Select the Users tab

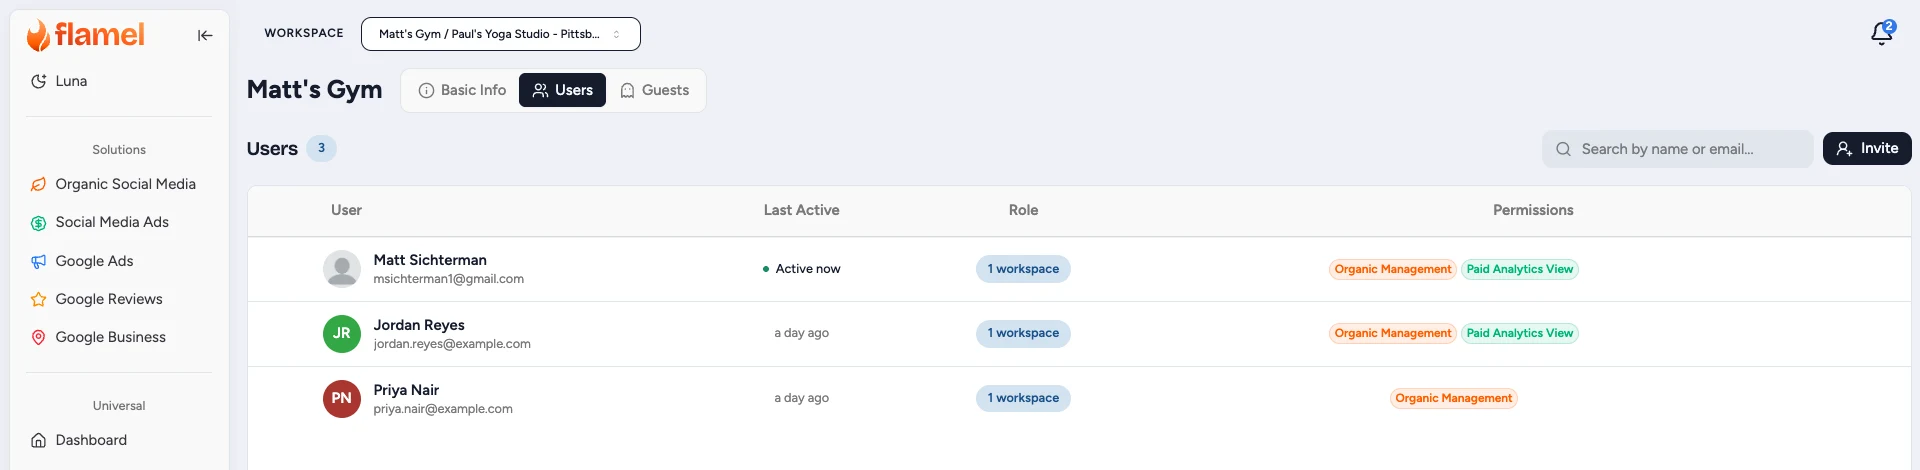[562, 90]
